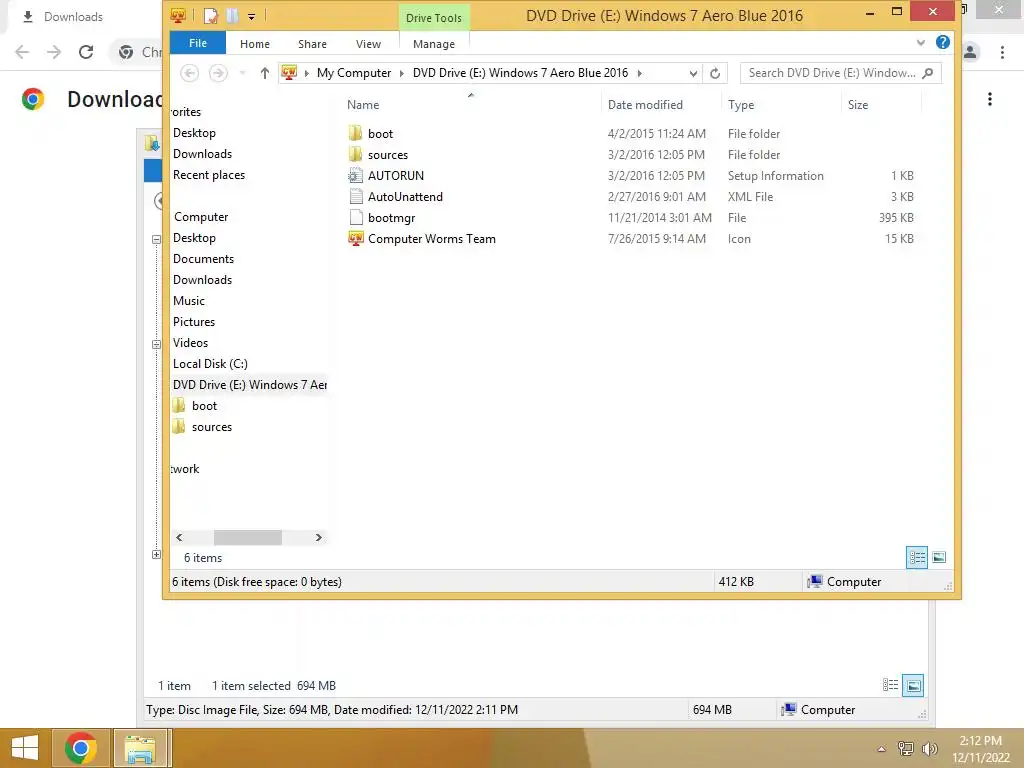Show hidden tray icons arrow
This screenshot has height=768, width=1024.
(x=881, y=749)
